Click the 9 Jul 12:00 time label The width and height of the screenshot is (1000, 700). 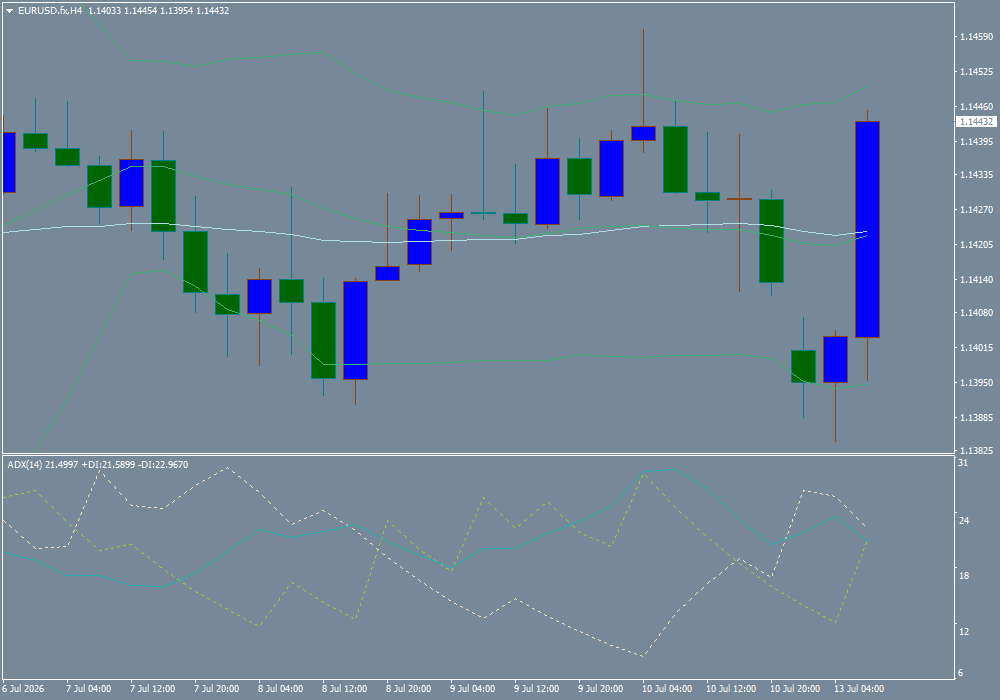(536, 689)
